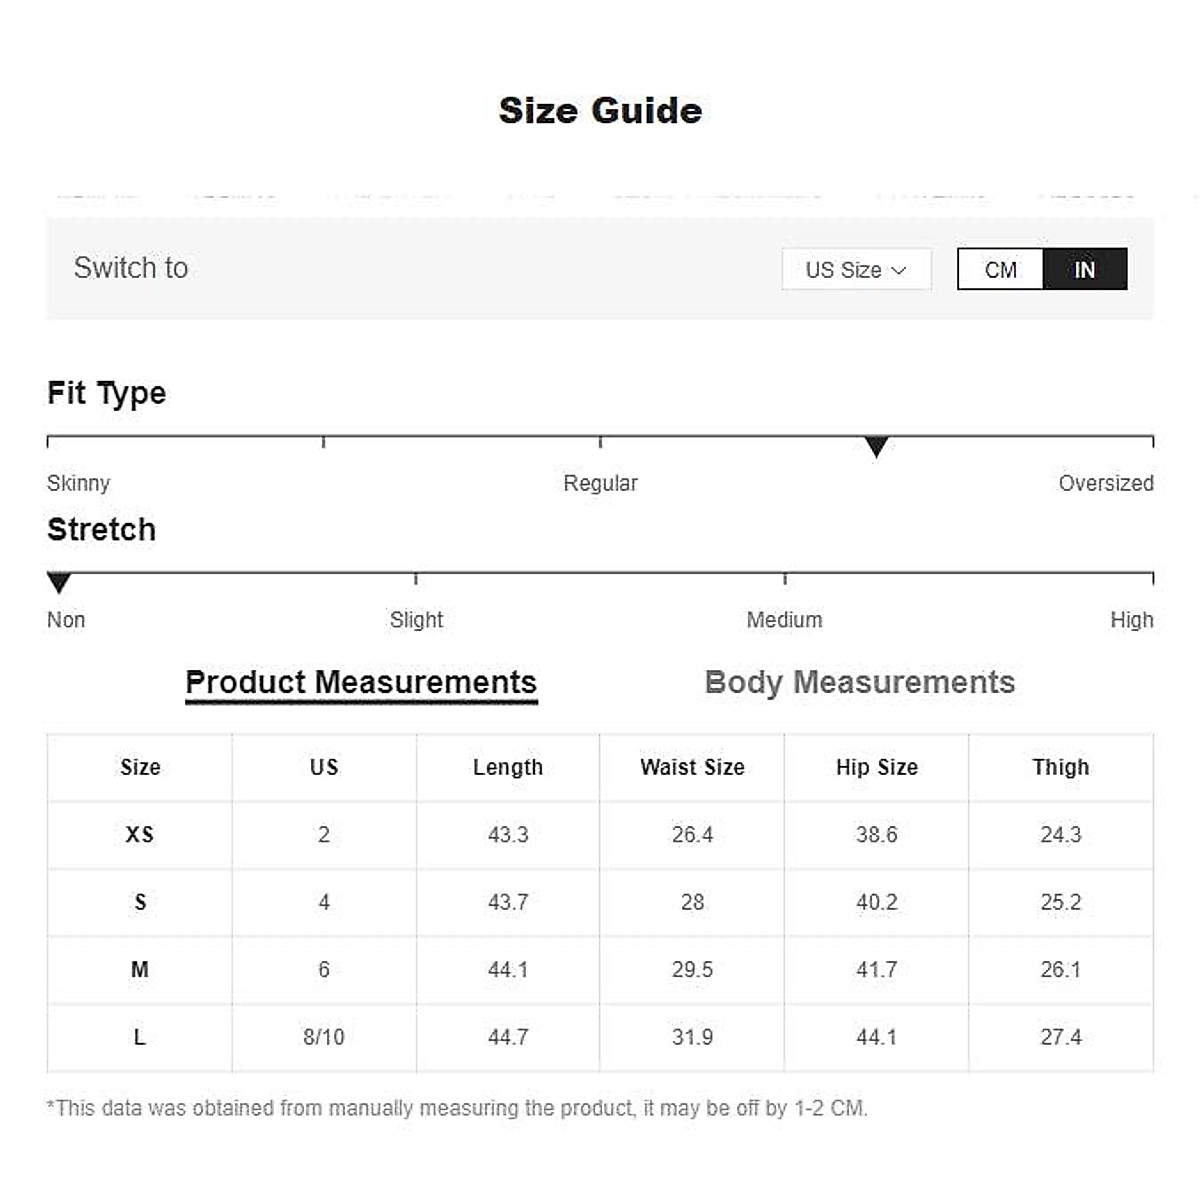
Task: Switch to Body Measurements tab
Action: pyautogui.click(x=859, y=683)
